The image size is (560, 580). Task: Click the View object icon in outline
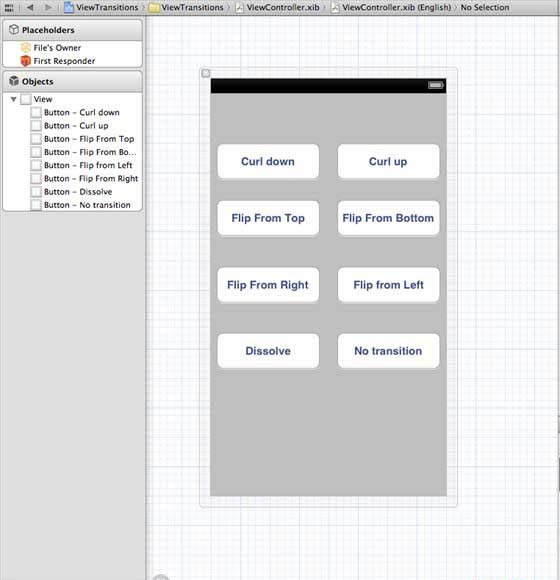point(26,99)
